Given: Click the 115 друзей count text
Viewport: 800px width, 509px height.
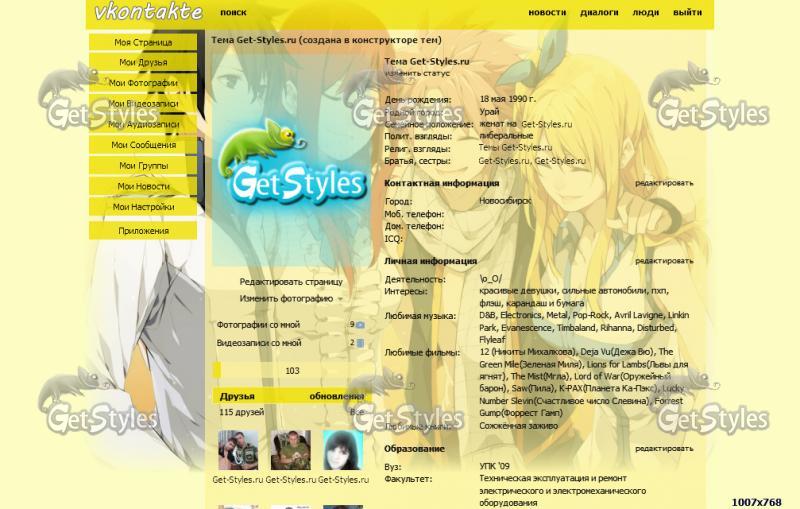Looking at the screenshot, I should pyautogui.click(x=241, y=412).
